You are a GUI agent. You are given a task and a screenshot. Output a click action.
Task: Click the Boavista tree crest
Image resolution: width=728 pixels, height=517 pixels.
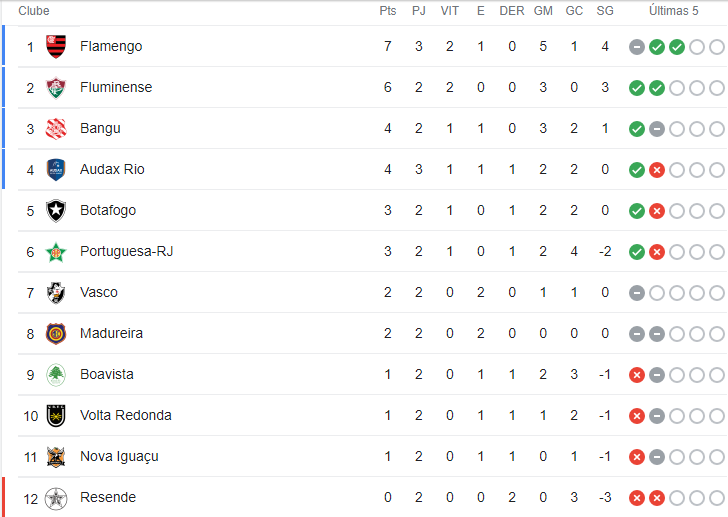point(56,375)
